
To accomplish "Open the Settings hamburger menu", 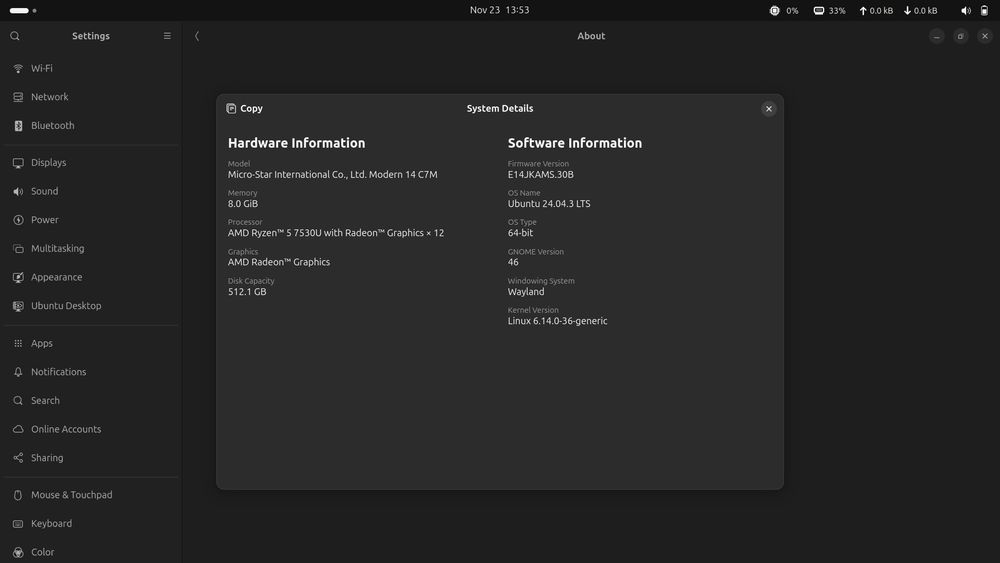I will point(167,36).
